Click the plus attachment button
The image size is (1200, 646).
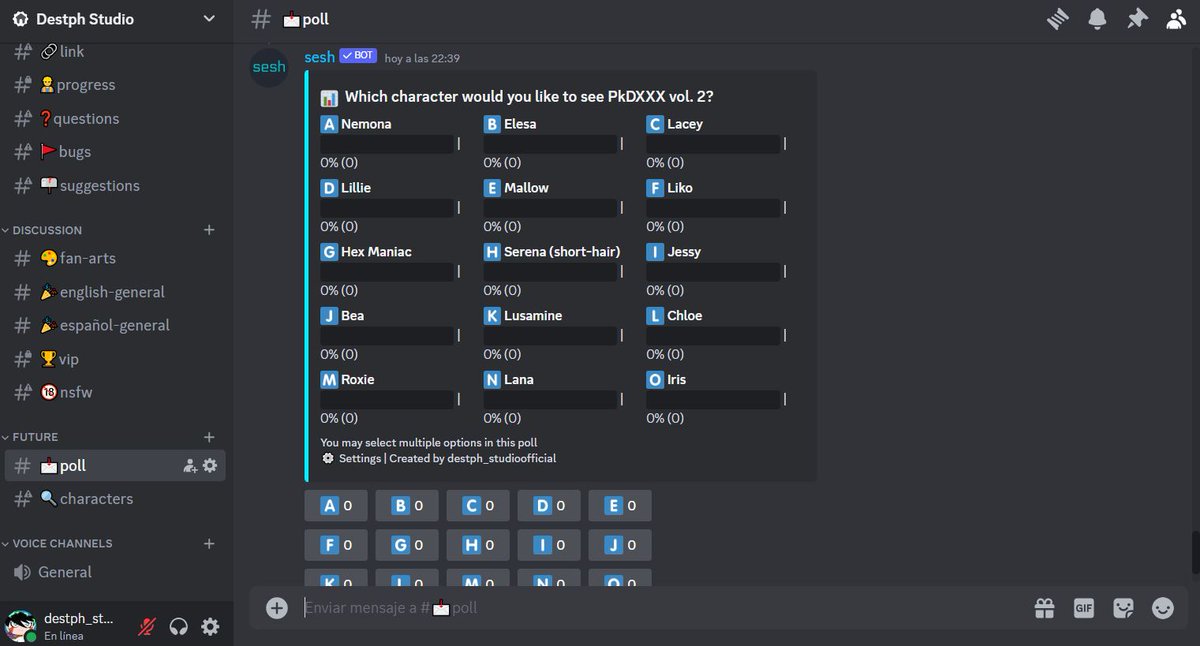click(x=277, y=607)
